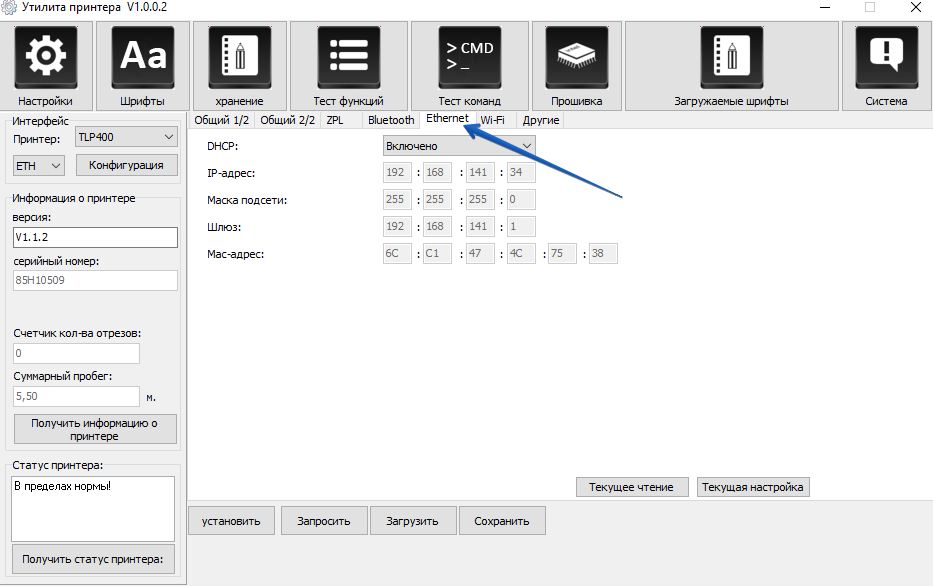Open the Настройки gear icon
This screenshot has height=586, width=933.
point(45,59)
